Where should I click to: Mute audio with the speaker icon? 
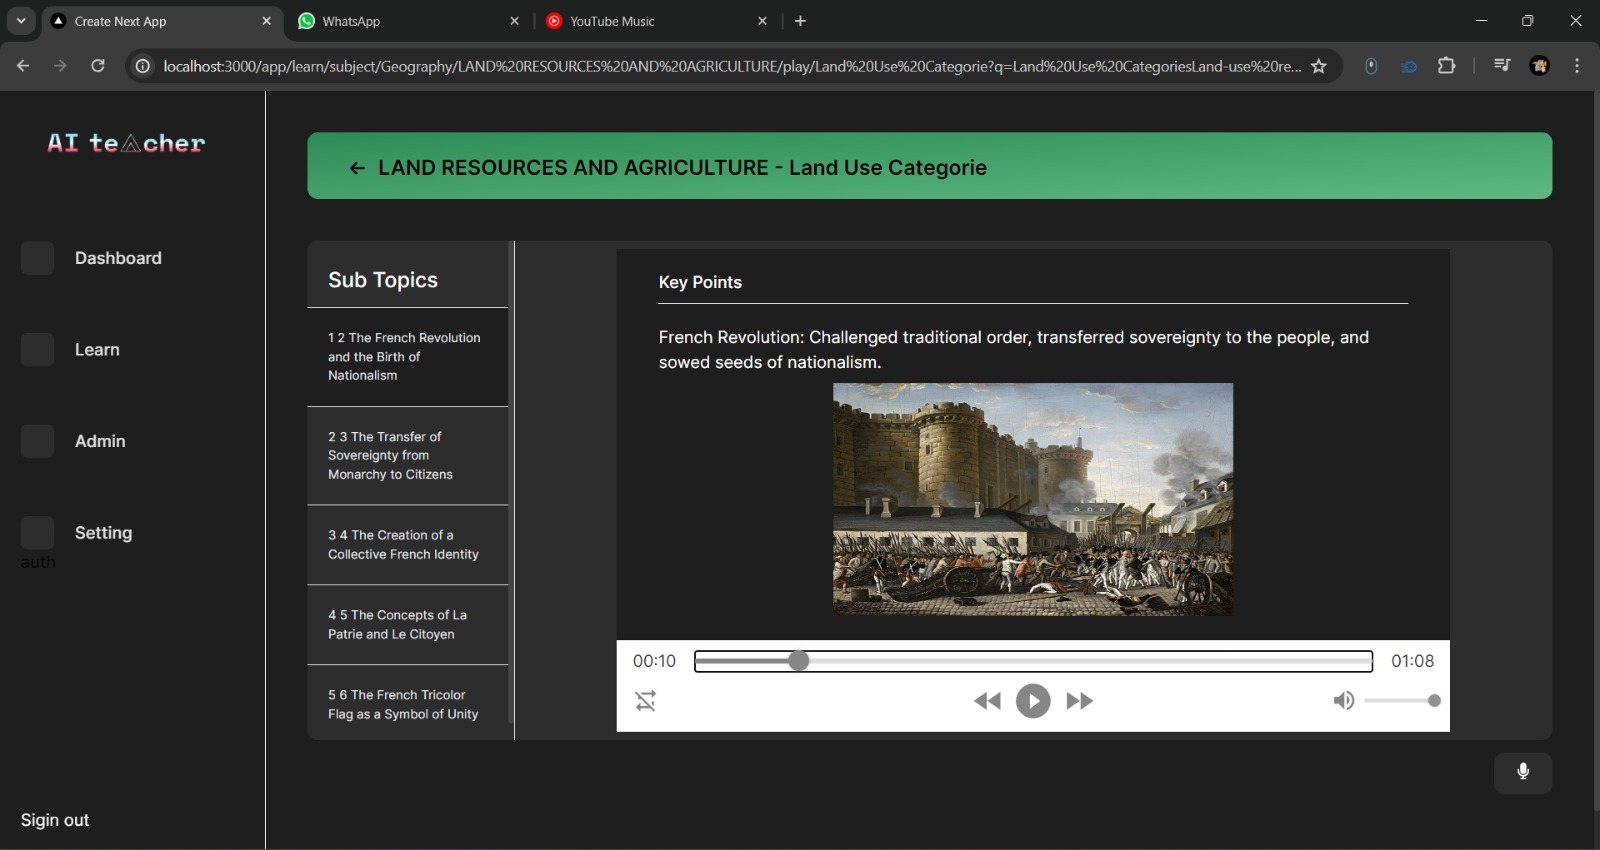click(1343, 701)
